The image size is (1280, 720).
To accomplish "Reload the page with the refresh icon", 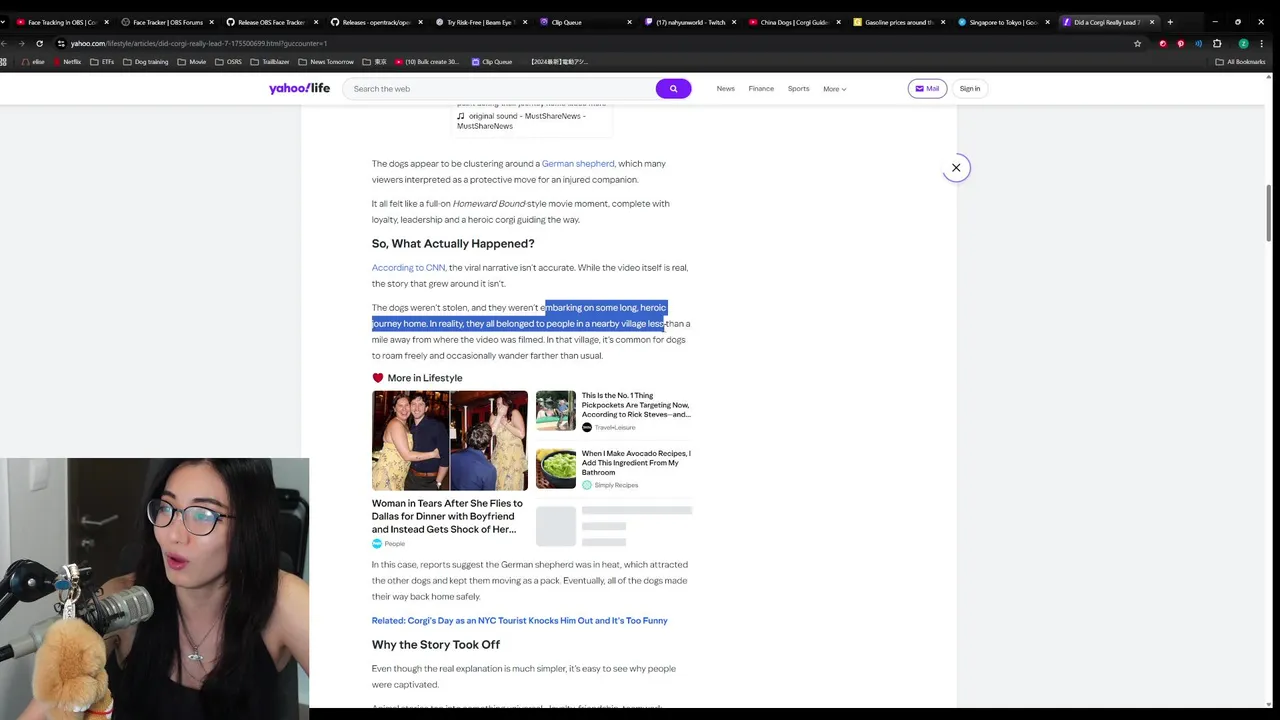I will [39, 43].
